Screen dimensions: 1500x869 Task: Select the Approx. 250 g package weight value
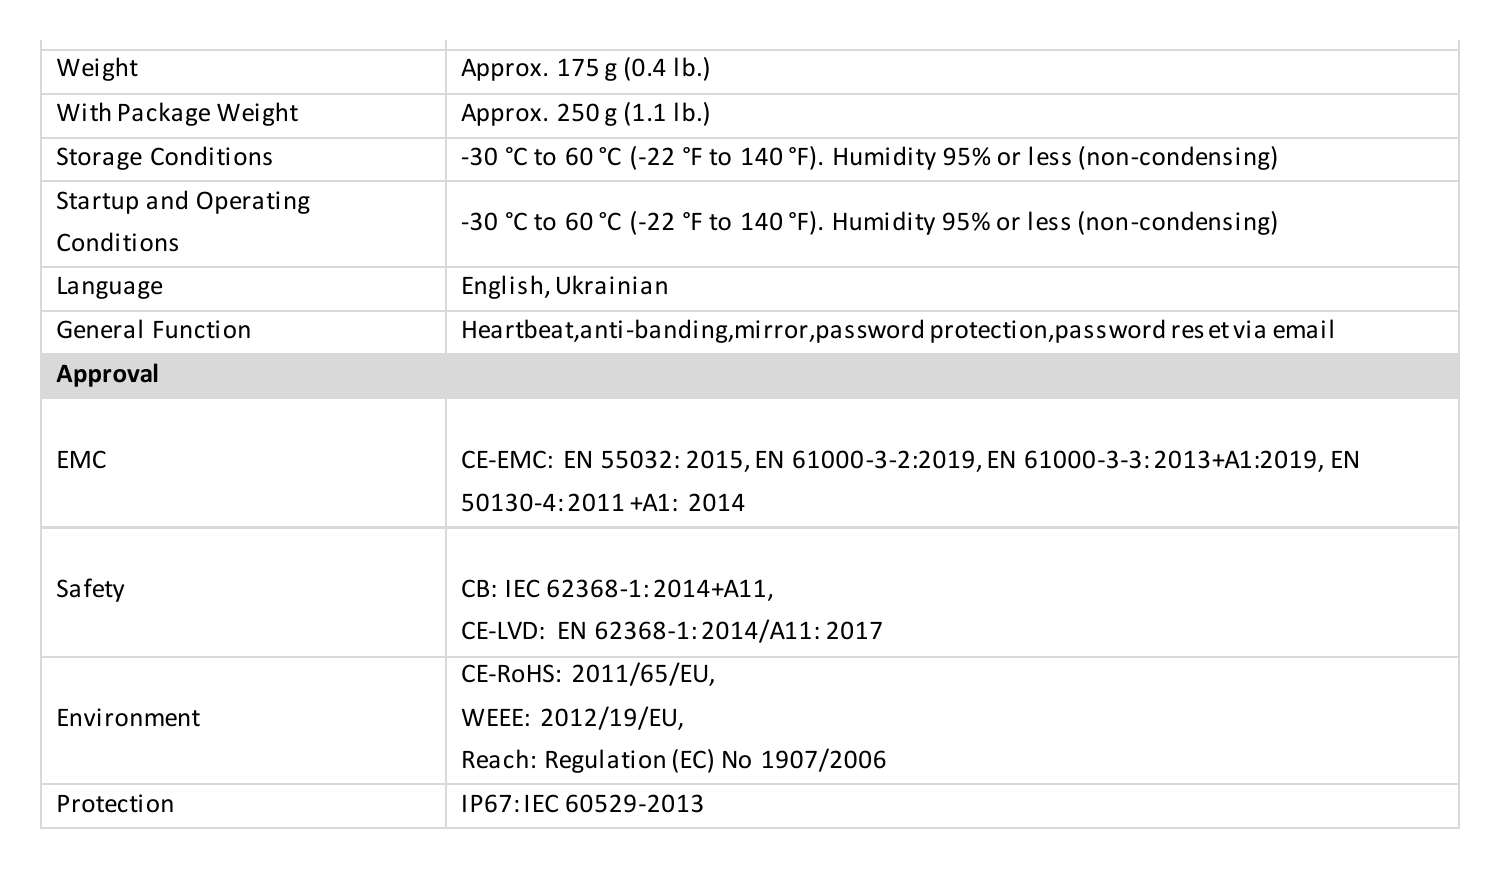point(585,112)
